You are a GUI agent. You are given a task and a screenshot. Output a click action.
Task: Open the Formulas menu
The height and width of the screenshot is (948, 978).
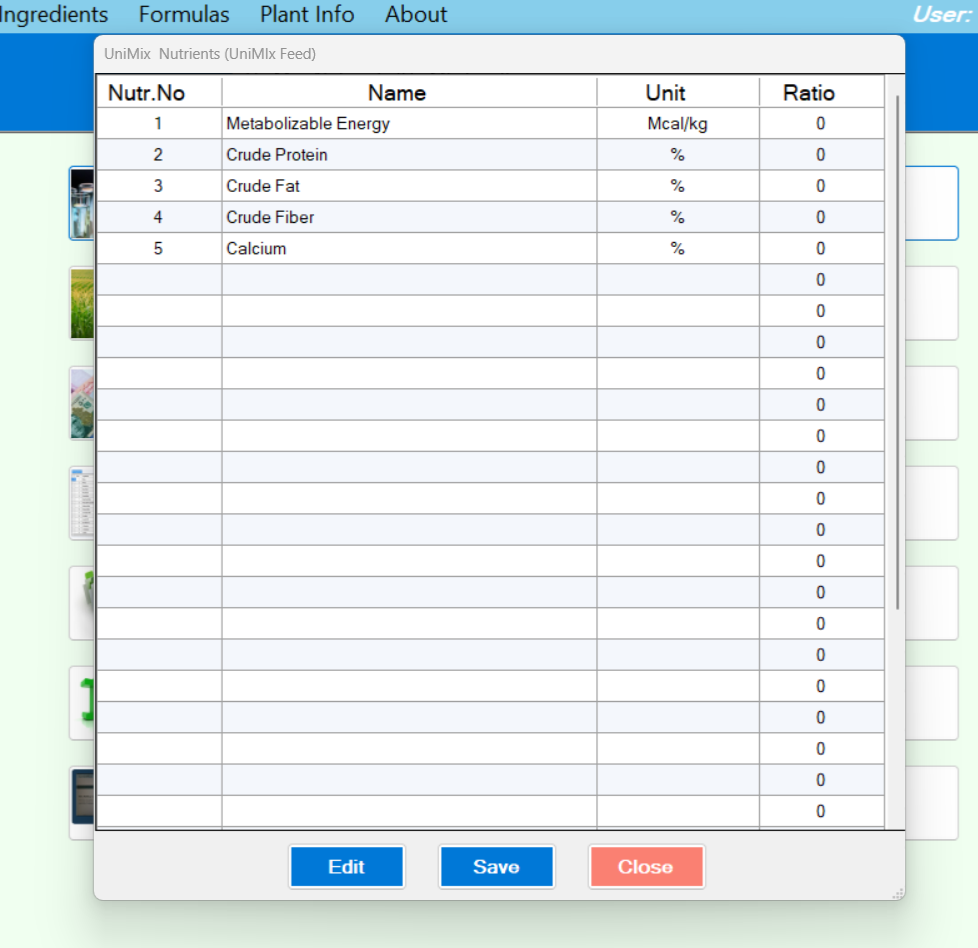[184, 15]
